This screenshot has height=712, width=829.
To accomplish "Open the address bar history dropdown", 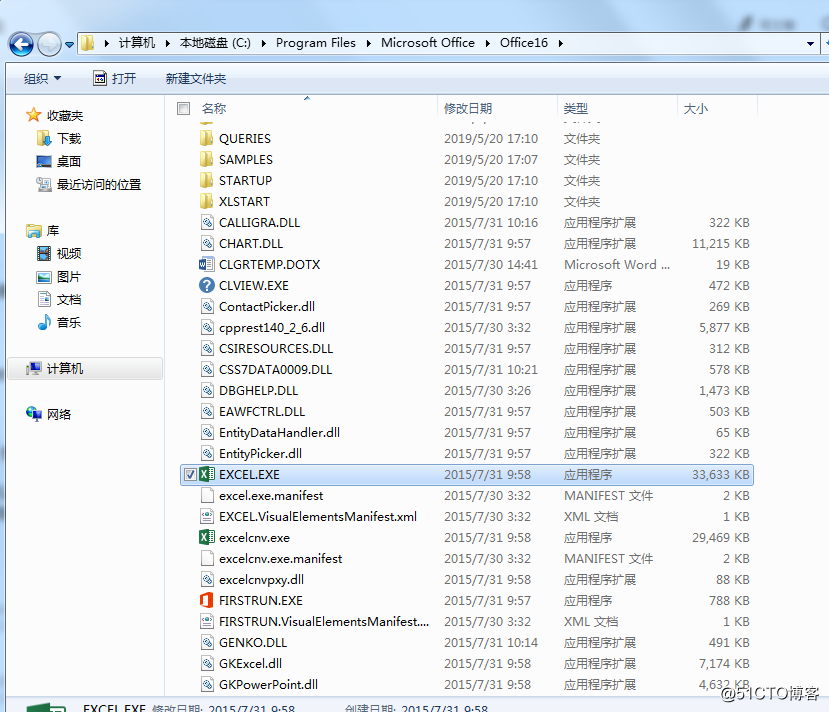I will 810,44.
